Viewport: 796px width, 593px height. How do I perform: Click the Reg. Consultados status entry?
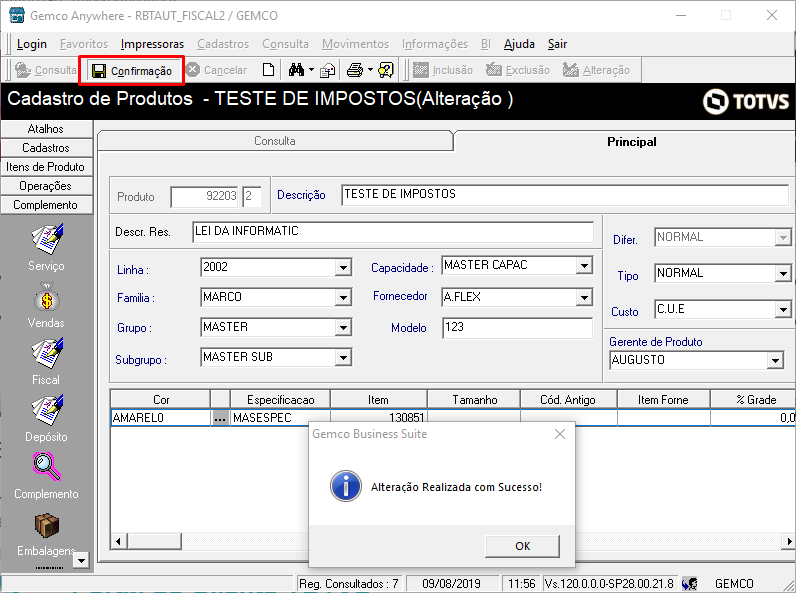348,584
